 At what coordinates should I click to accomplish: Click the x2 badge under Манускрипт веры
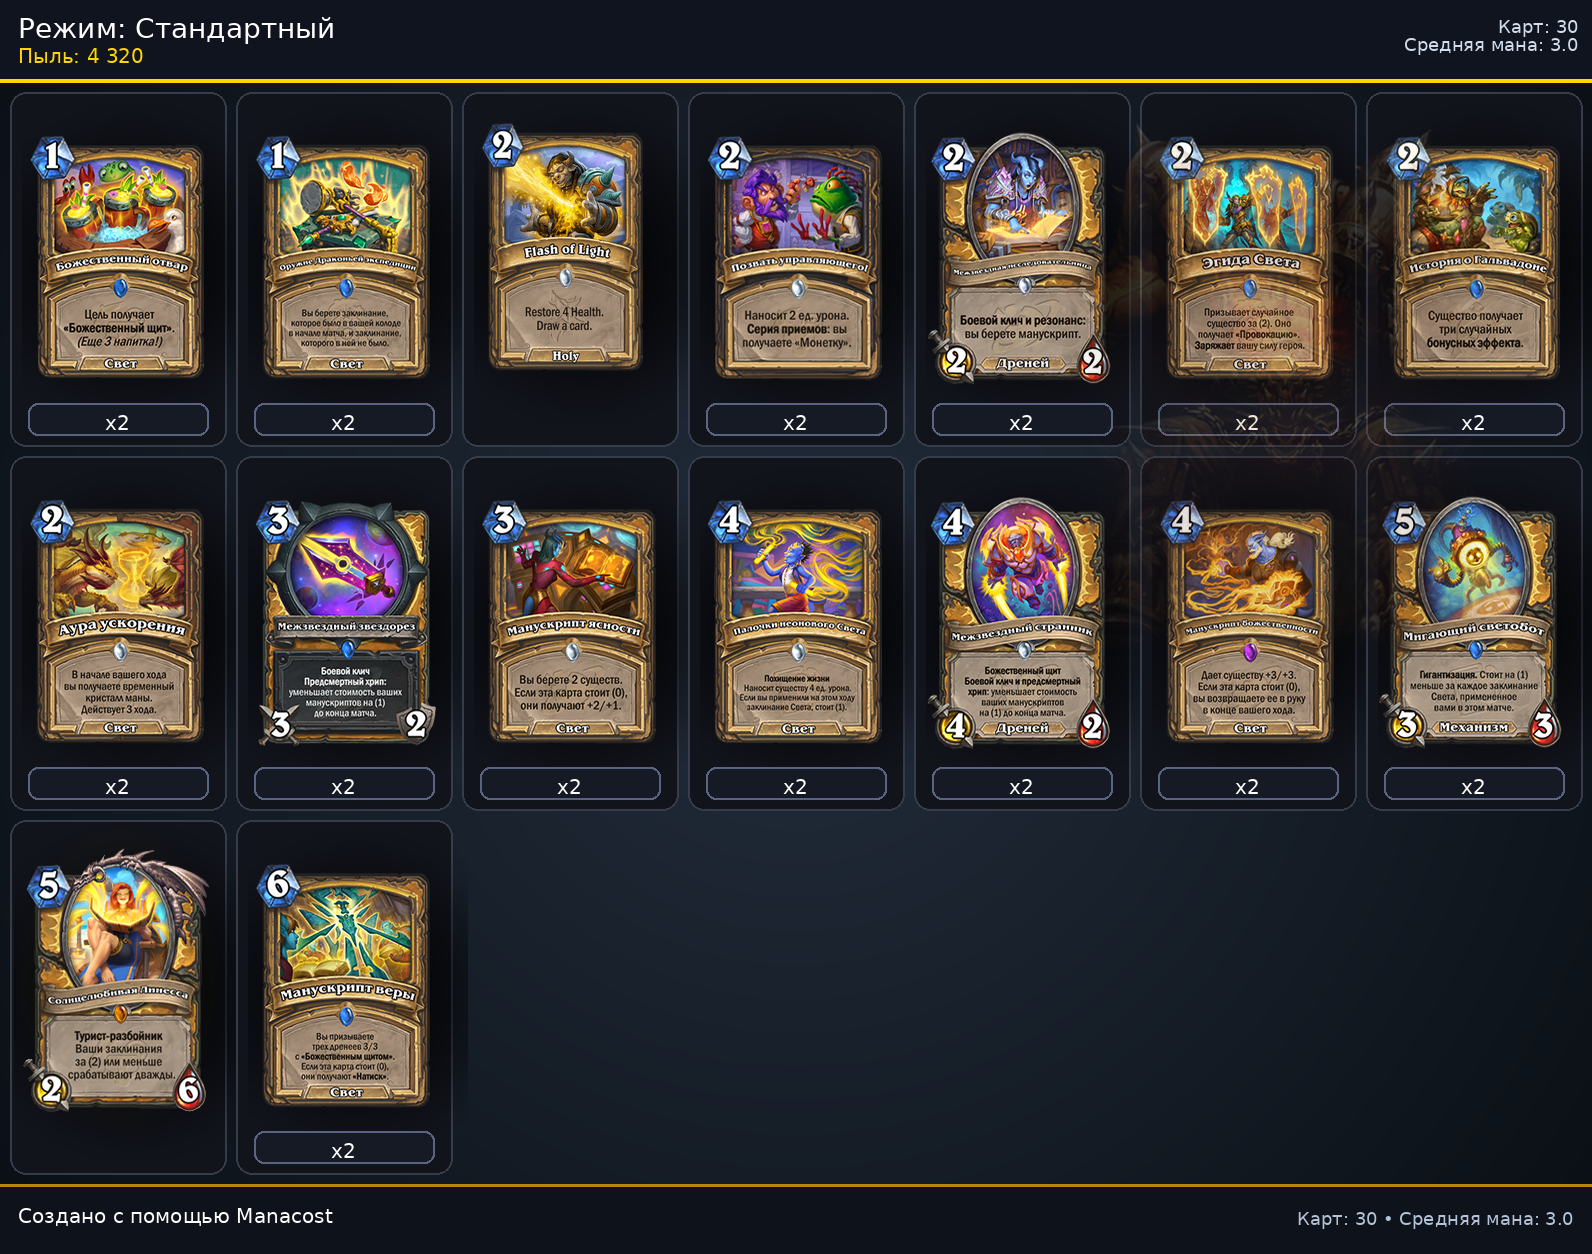point(344,1148)
